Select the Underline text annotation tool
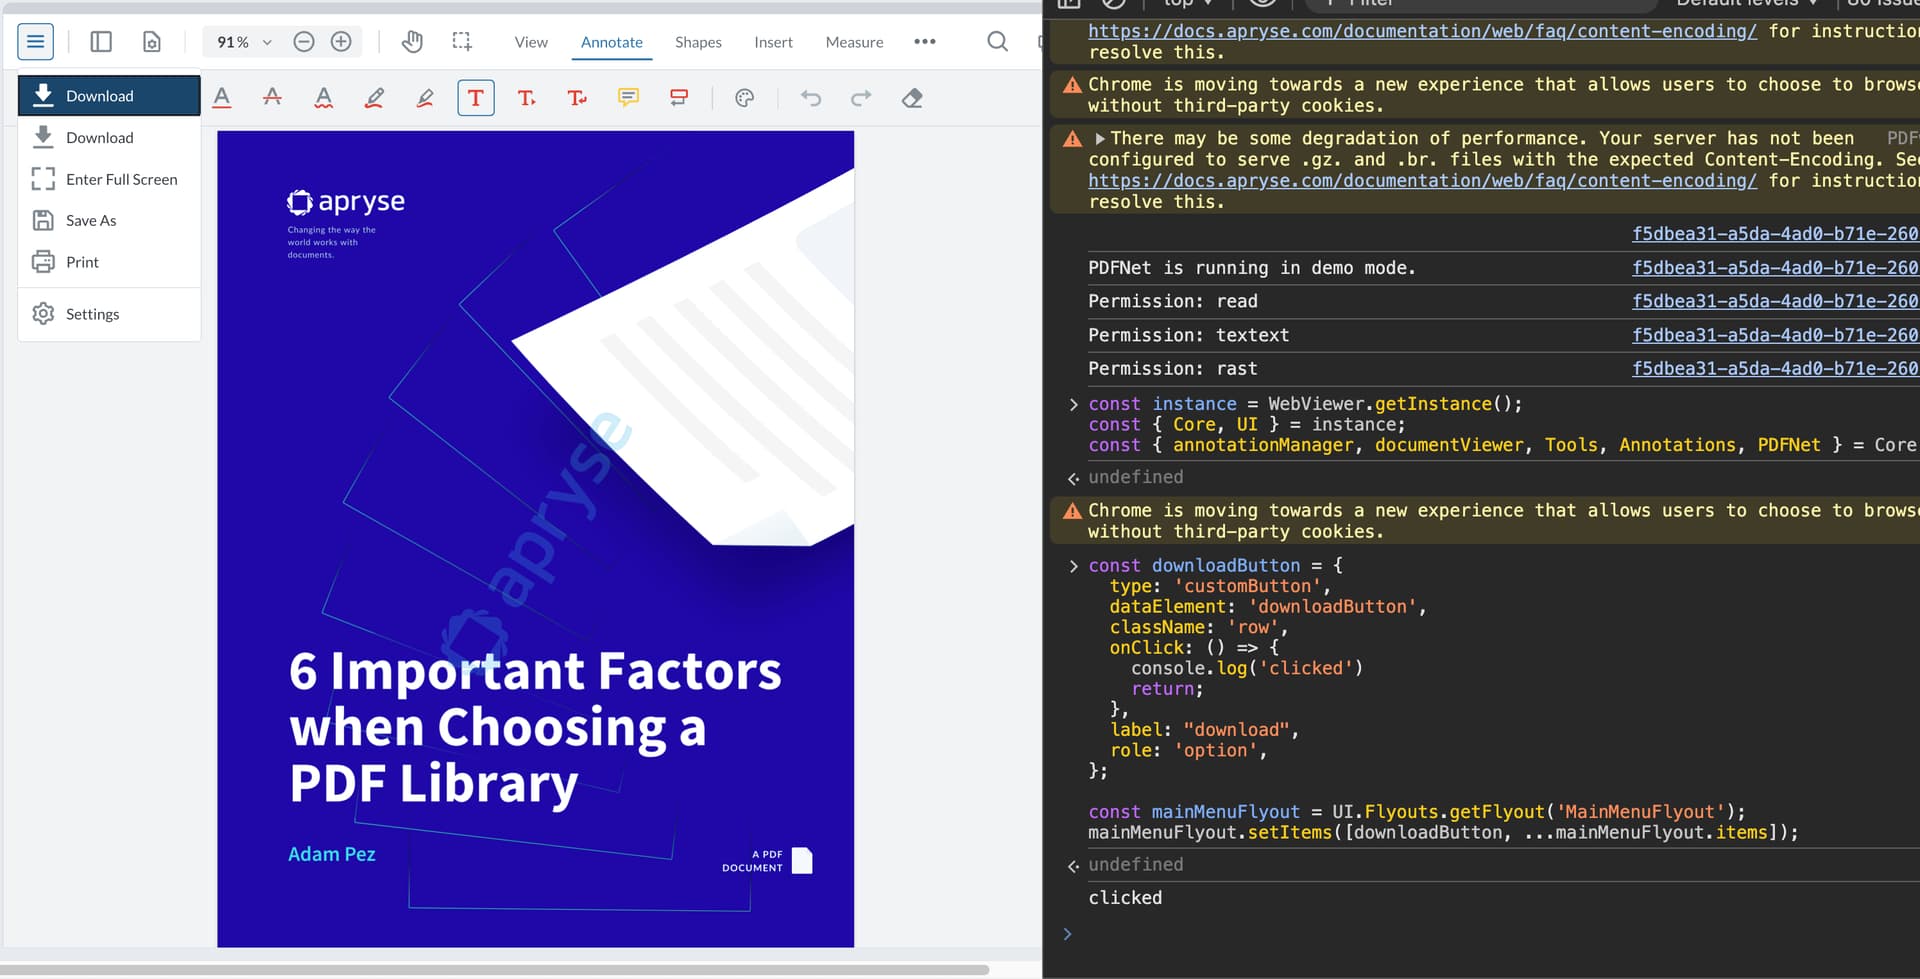 pos(222,98)
